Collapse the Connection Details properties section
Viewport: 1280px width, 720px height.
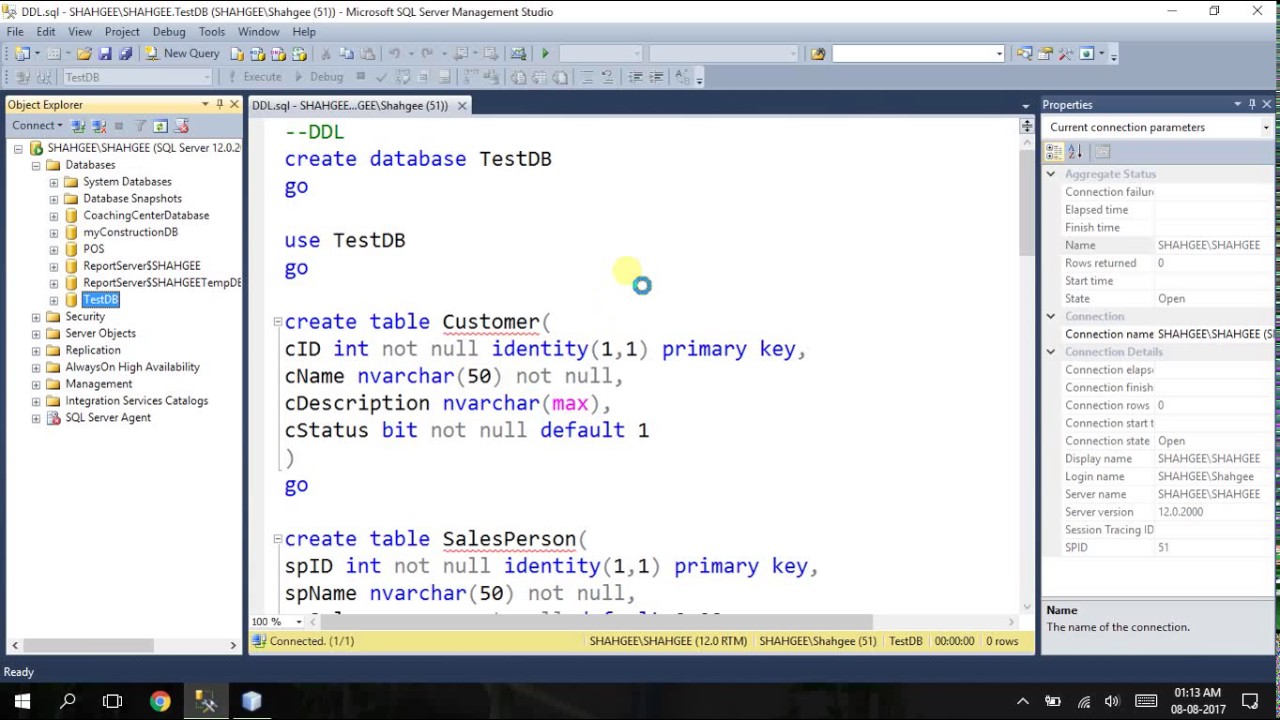[1050, 352]
